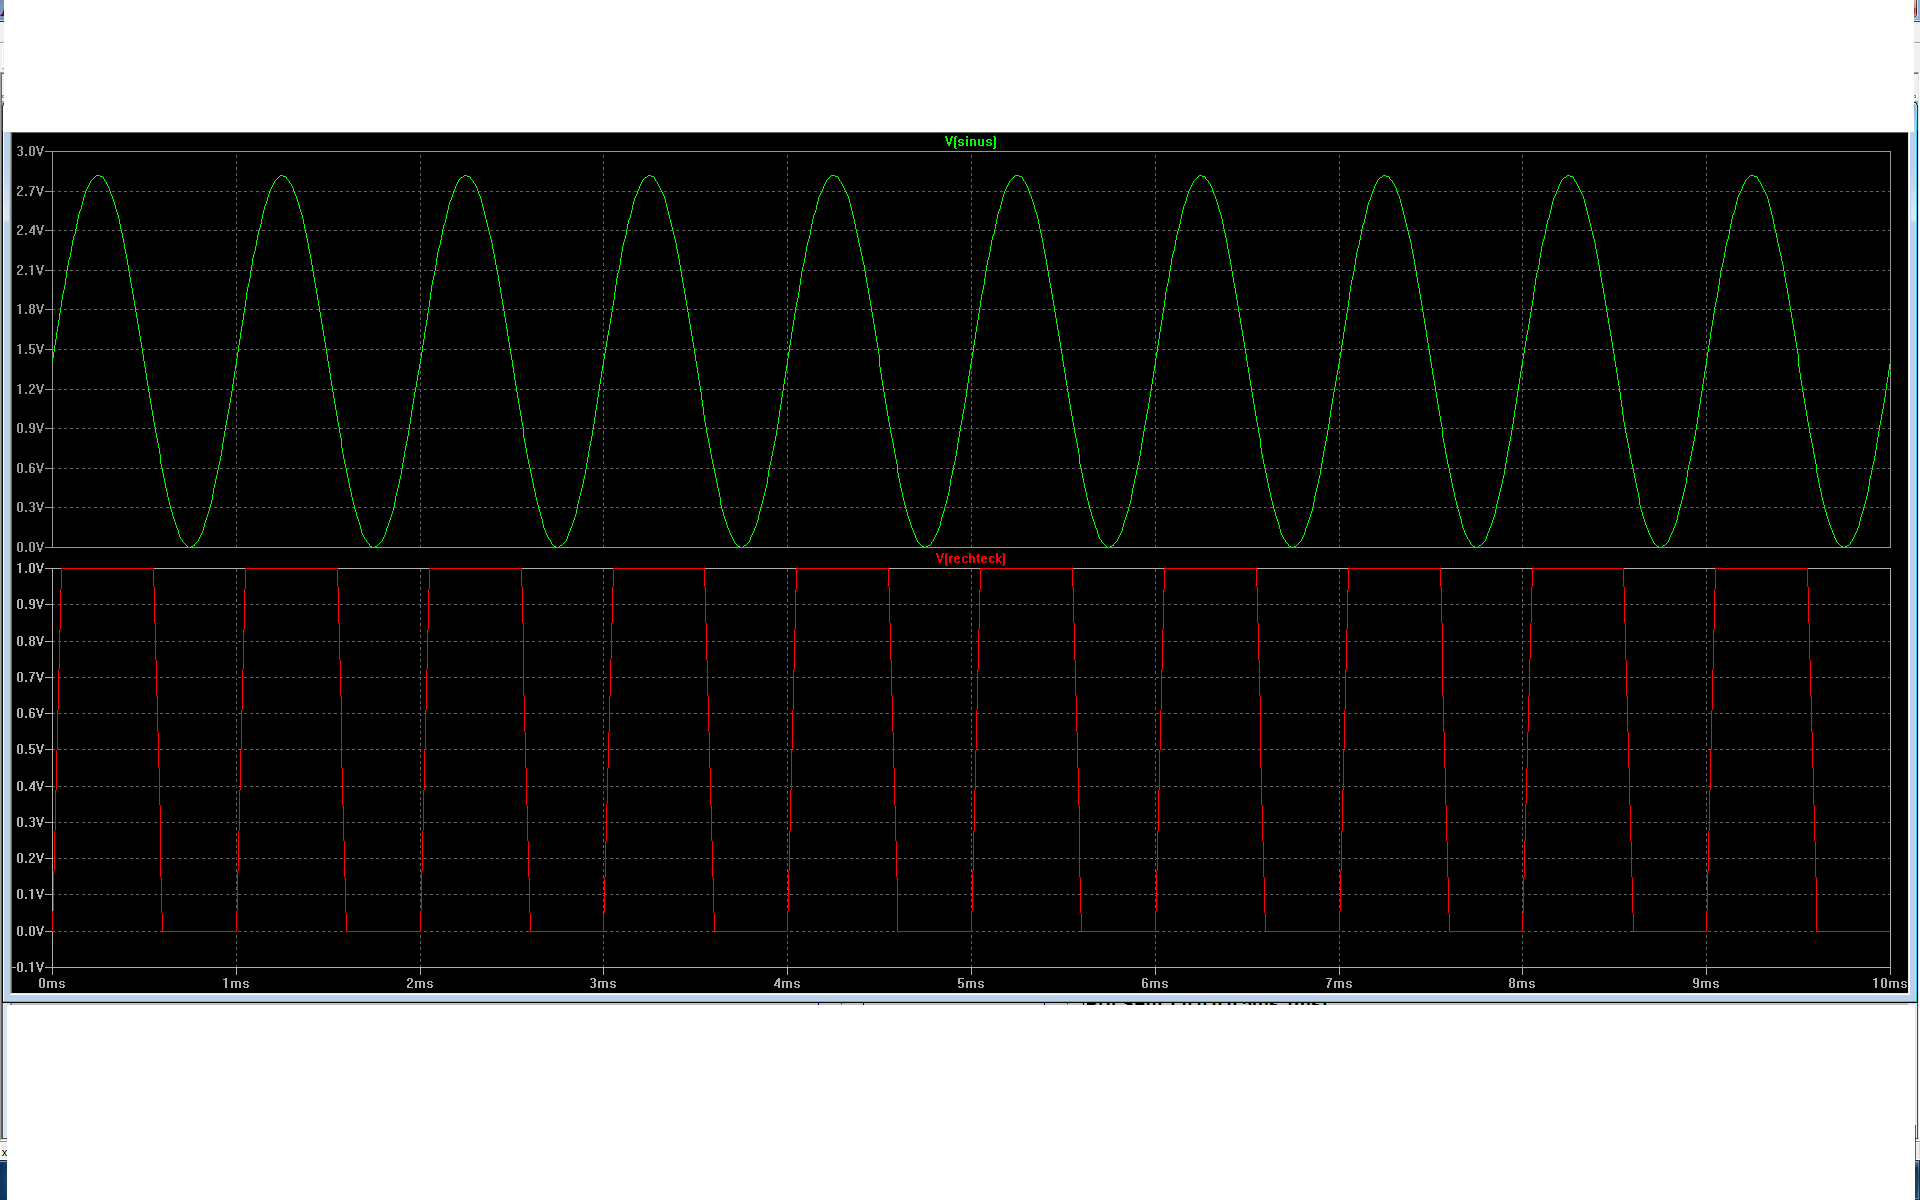Click the 0.8V axis label

30,641
